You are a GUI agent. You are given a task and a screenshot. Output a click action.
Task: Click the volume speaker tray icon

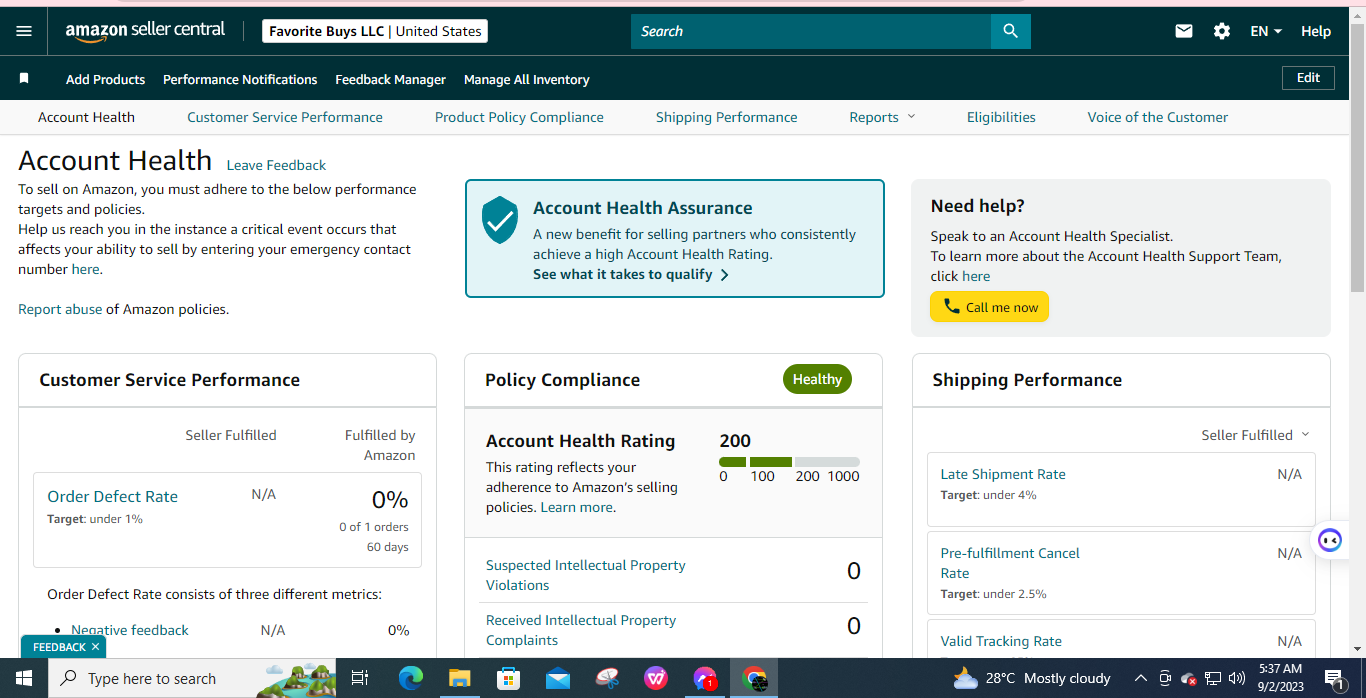click(1237, 678)
